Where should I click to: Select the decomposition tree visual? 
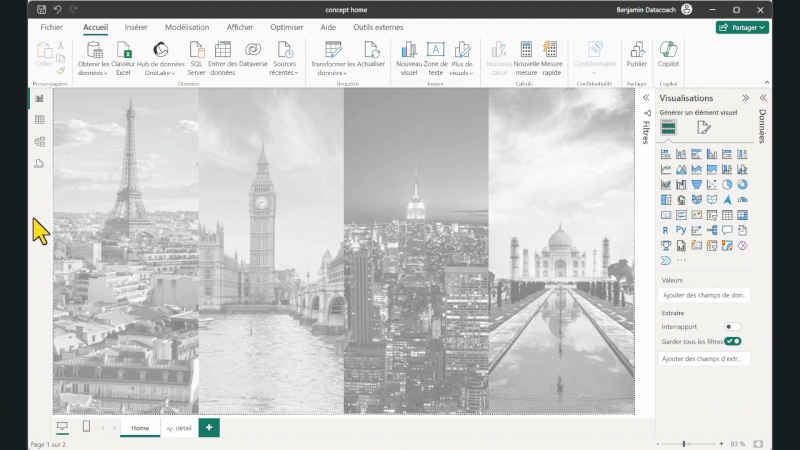[712, 231]
